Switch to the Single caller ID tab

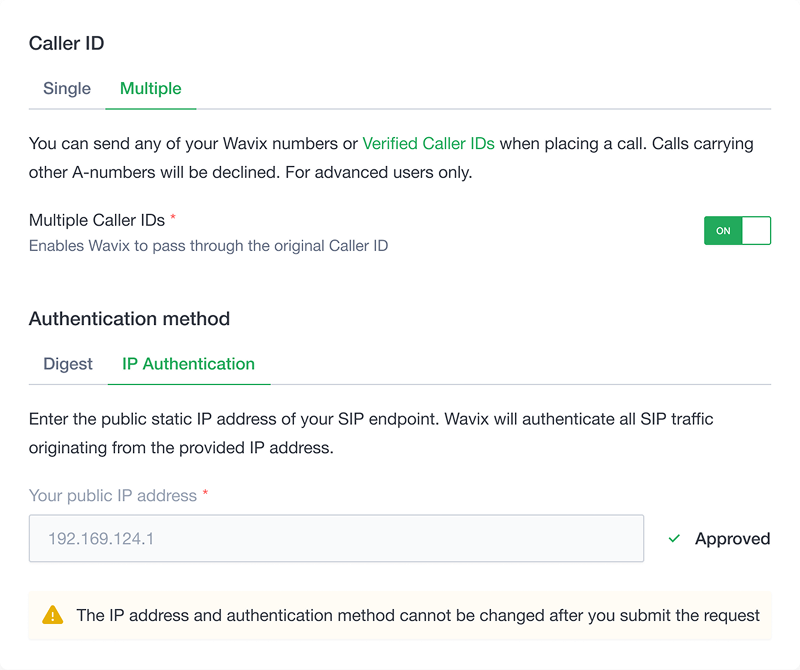(67, 89)
